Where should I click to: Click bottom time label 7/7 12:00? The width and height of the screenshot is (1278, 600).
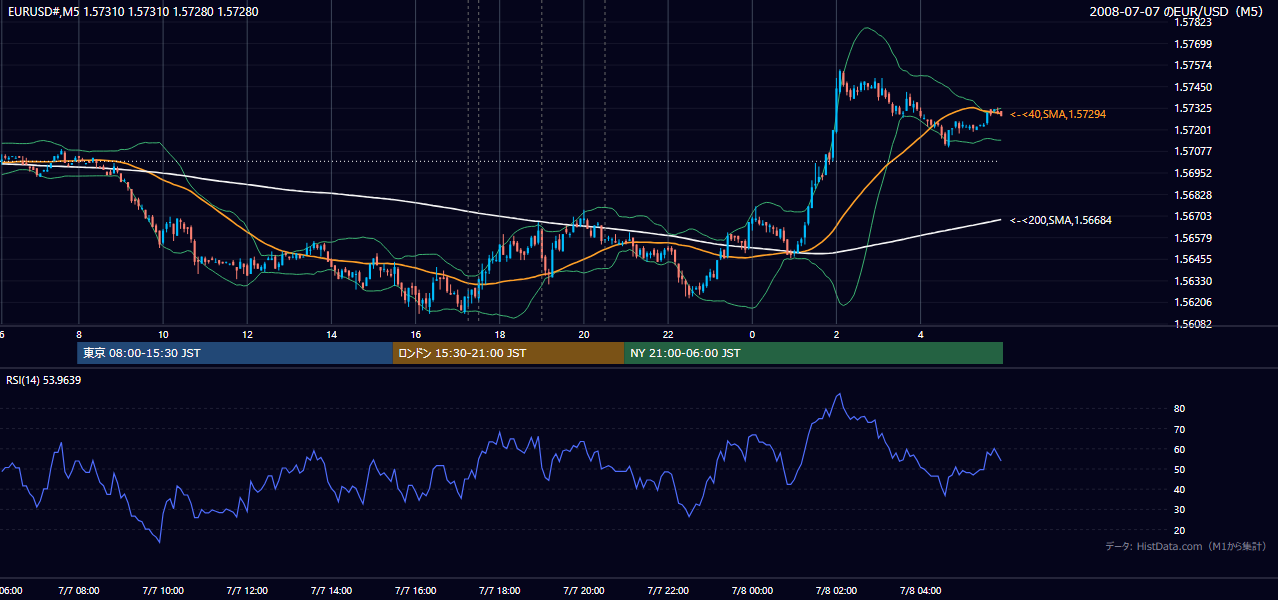click(x=246, y=591)
